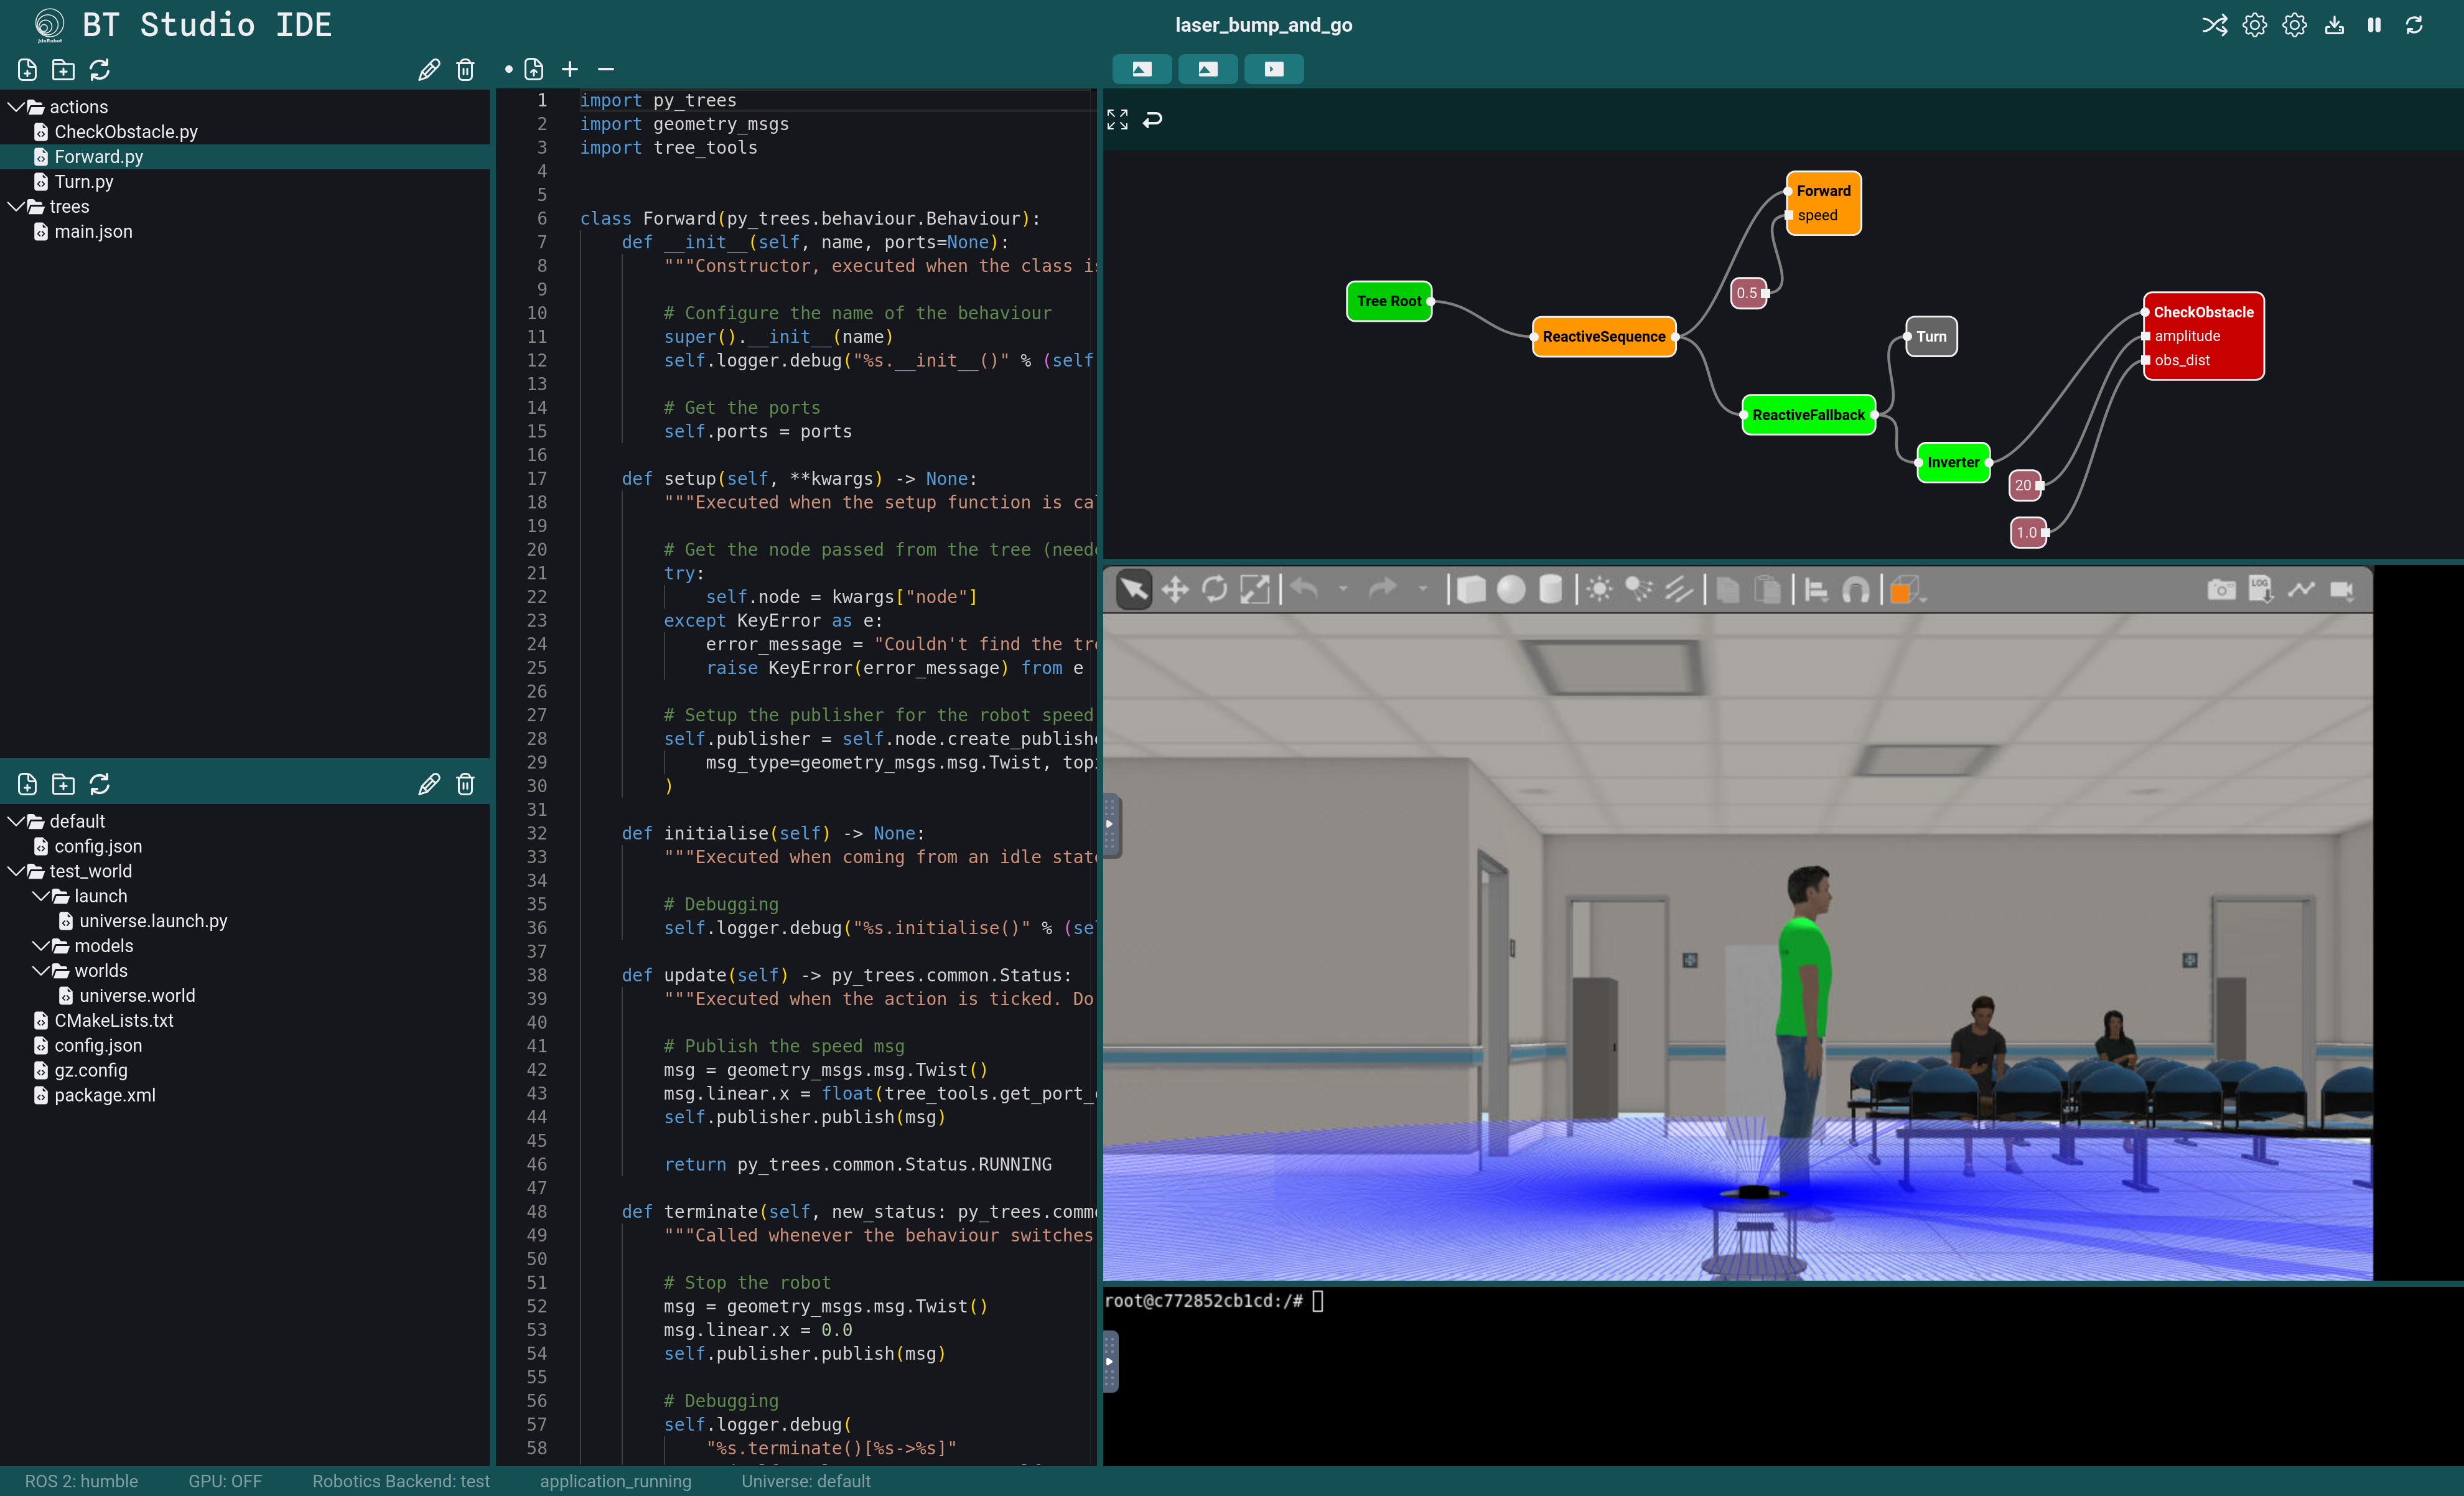
Task: Click the Gazebo side panel expand handle
Action: [1110, 825]
